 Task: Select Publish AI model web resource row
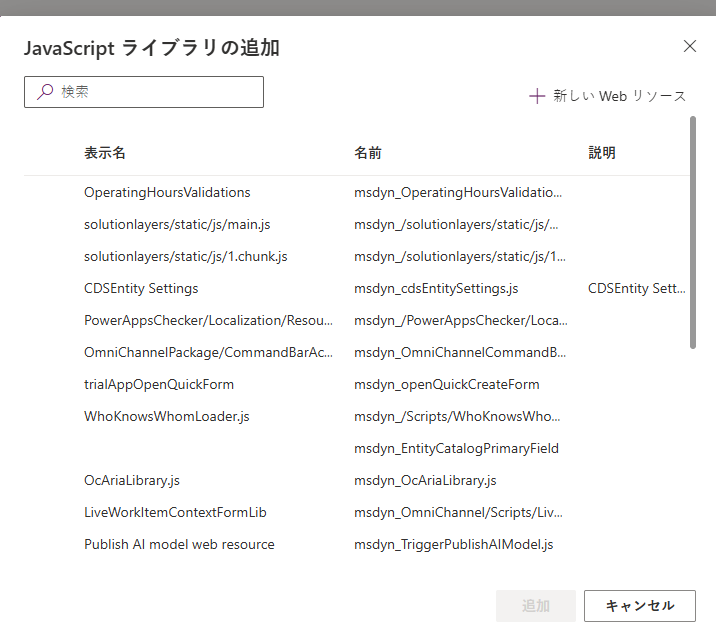click(356, 544)
